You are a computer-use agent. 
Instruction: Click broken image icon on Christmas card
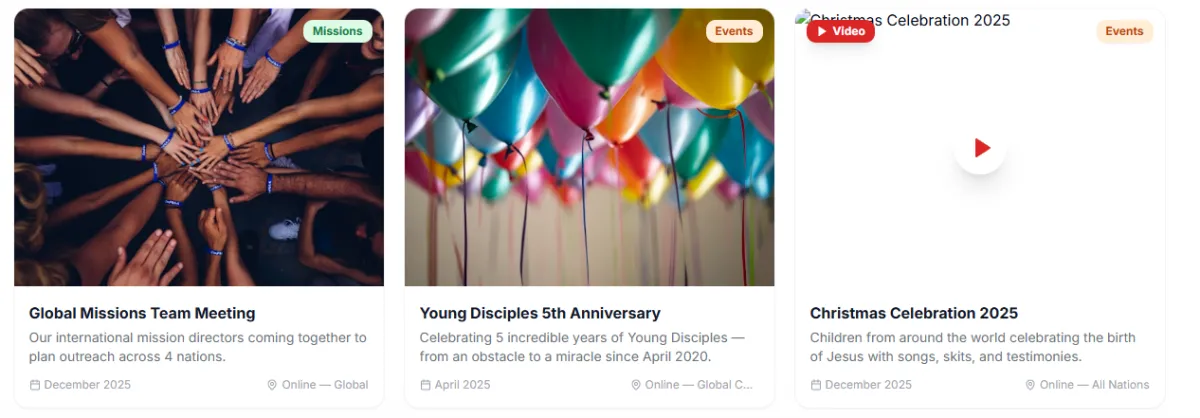tap(803, 18)
